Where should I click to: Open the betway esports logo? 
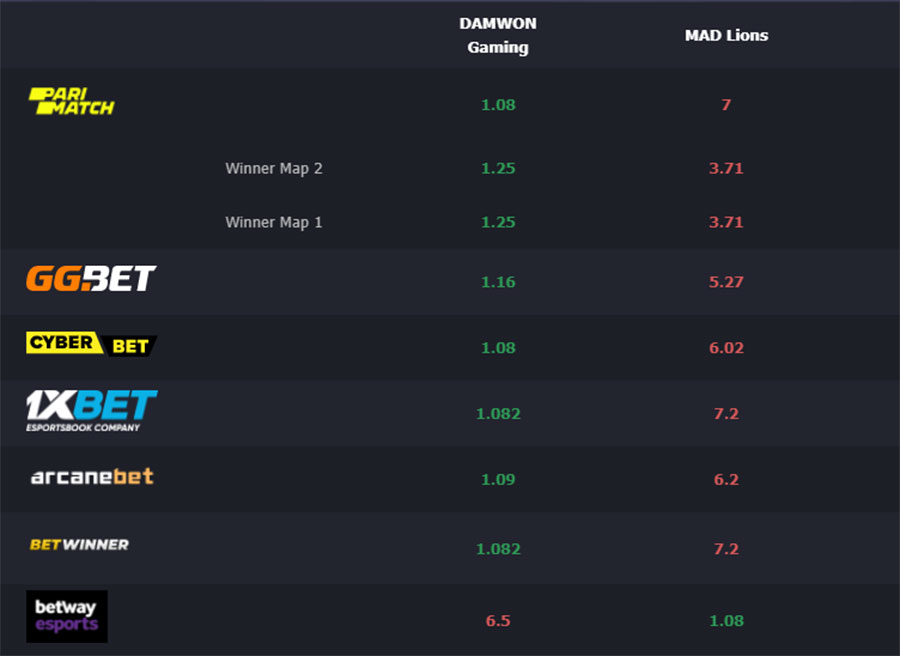pyautogui.click(x=67, y=616)
